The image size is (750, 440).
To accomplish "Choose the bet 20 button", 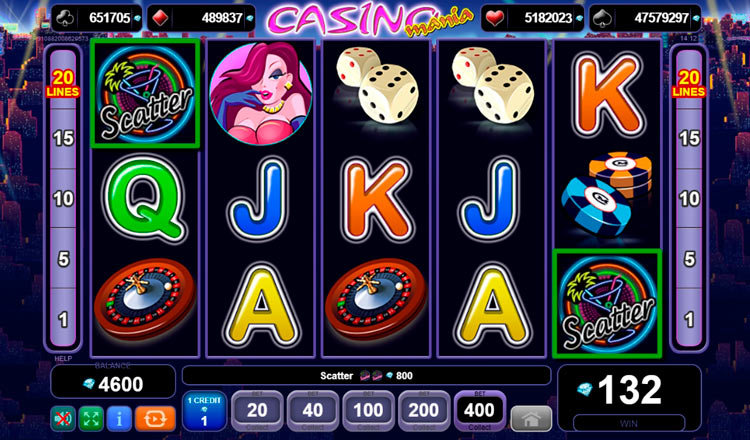I will pyautogui.click(x=257, y=411).
